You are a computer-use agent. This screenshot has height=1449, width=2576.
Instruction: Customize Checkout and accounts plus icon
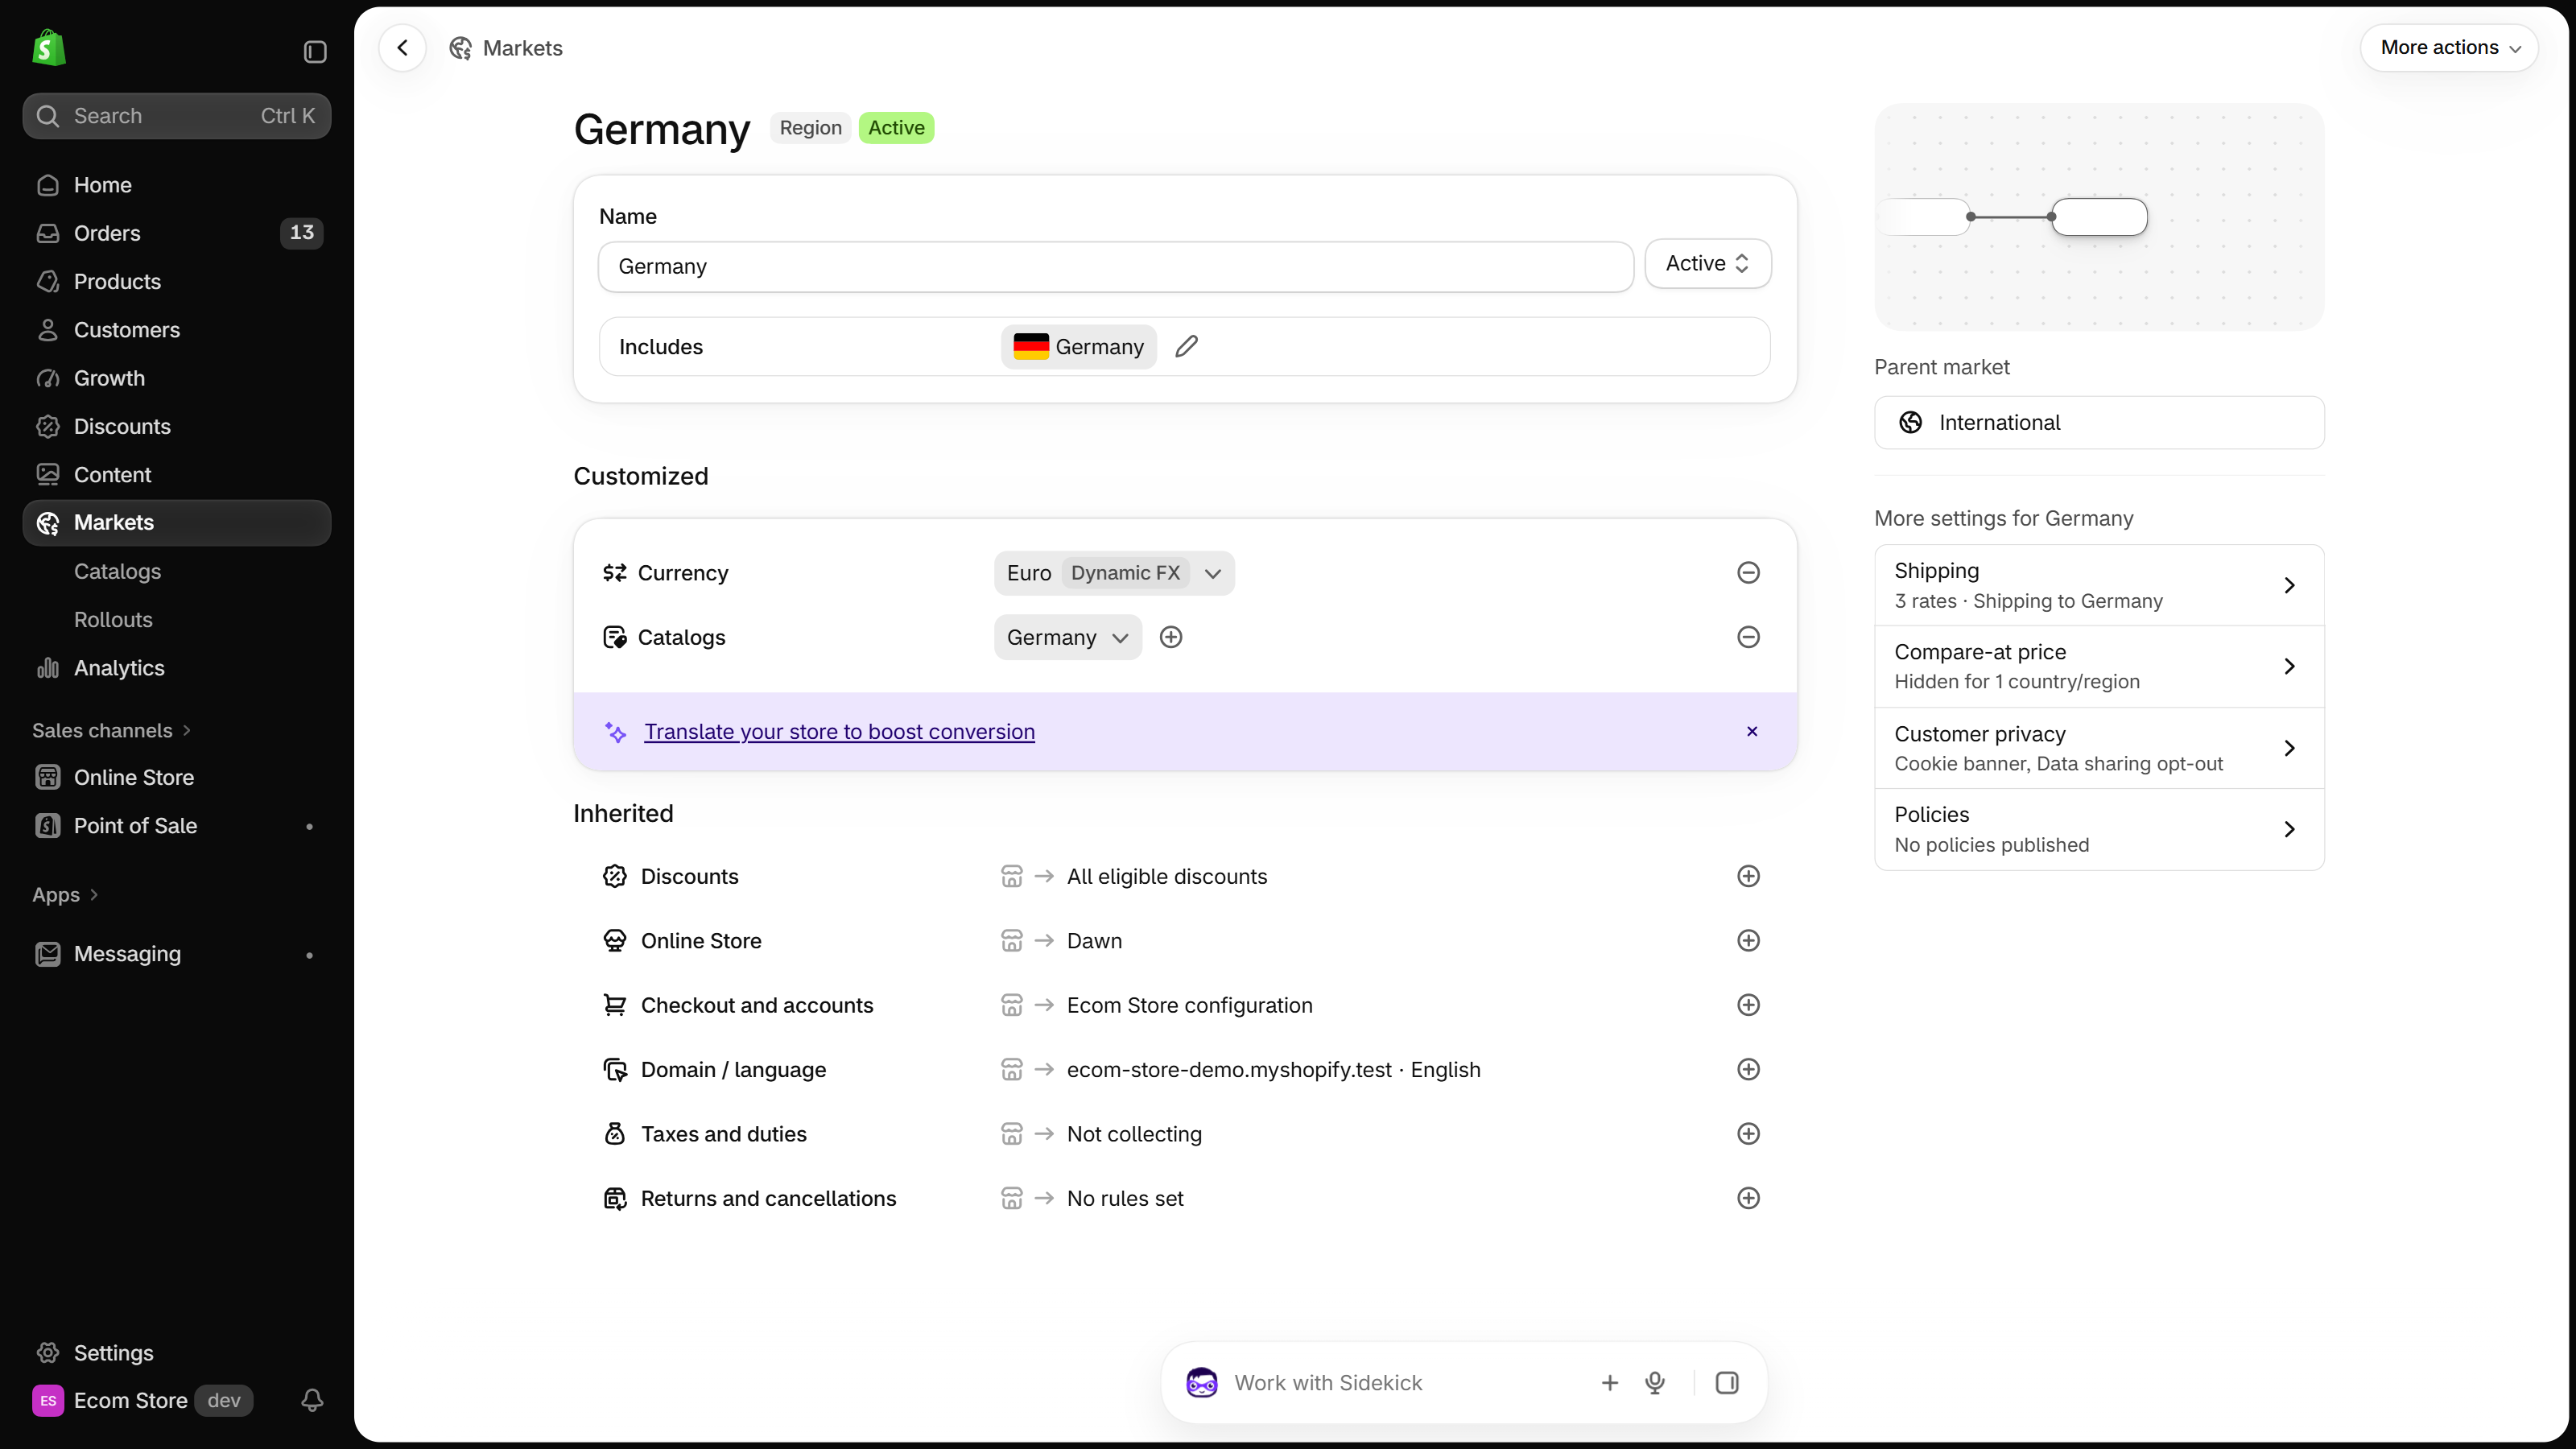(x=1748, y=1005)
